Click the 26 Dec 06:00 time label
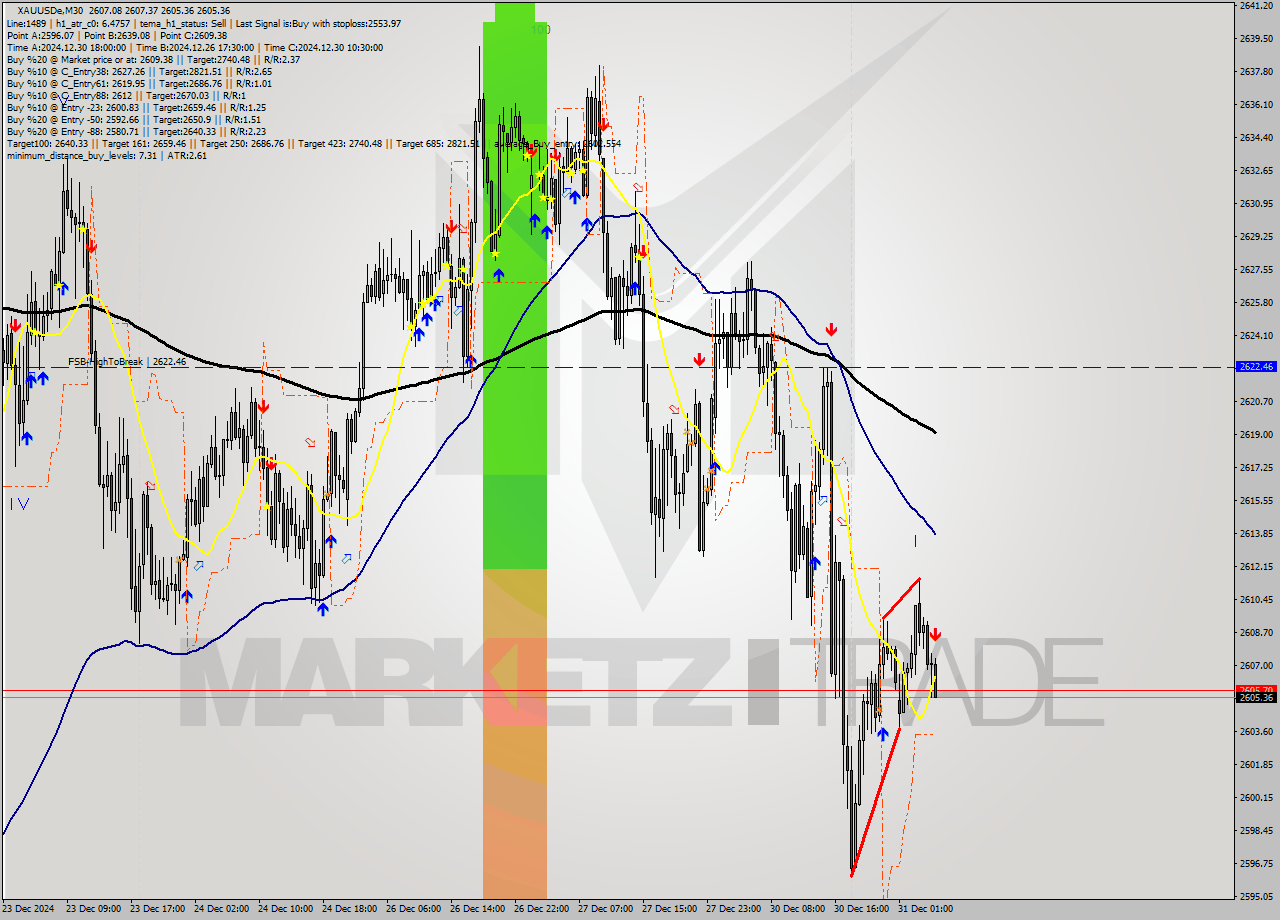This screenshot has width=1280, height=920. (x=414, y=909)
